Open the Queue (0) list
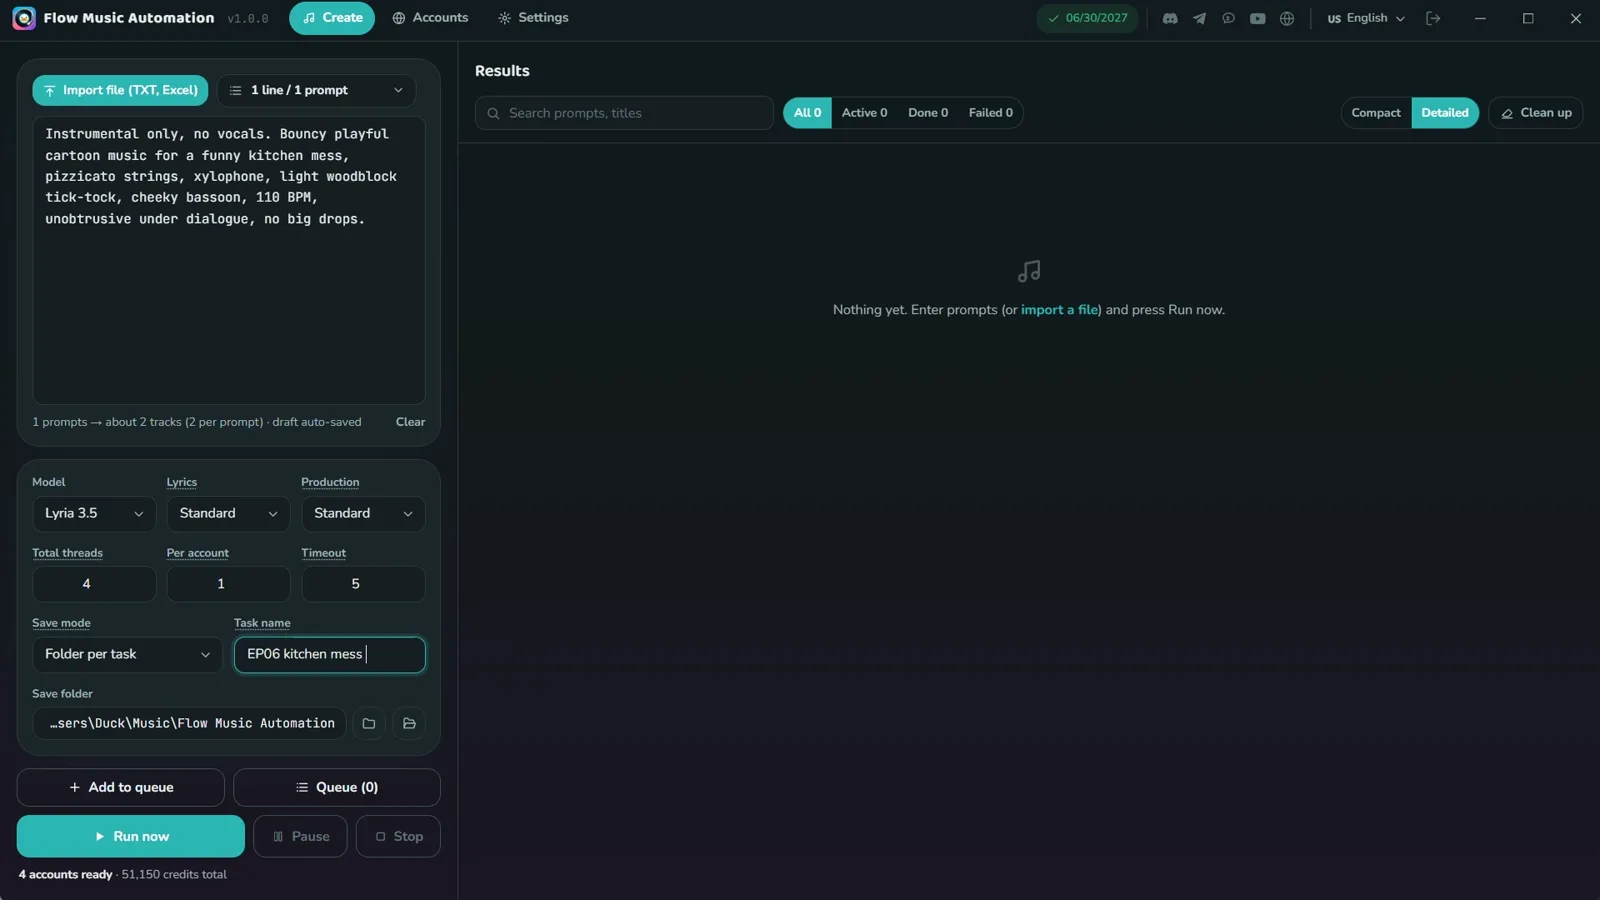The height and width of the screenshot is (900, 1600). click(x=337, y=787)
